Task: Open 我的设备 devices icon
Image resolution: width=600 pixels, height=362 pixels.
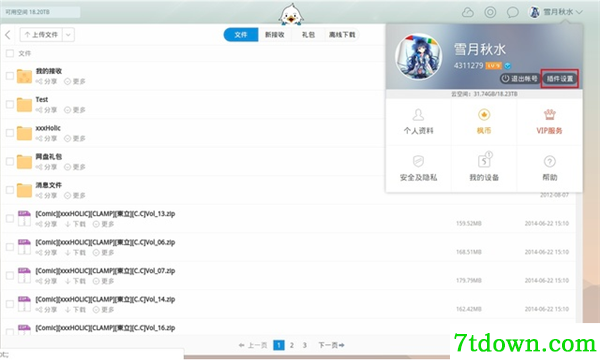Action: [484, 160]
